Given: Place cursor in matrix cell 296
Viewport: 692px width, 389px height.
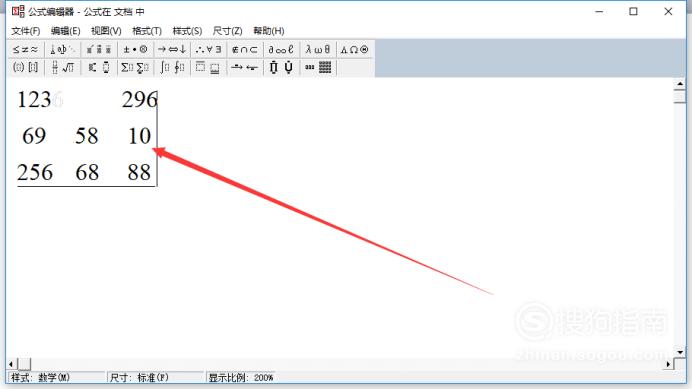Looking at the screenshot, I should pos(139,100).
